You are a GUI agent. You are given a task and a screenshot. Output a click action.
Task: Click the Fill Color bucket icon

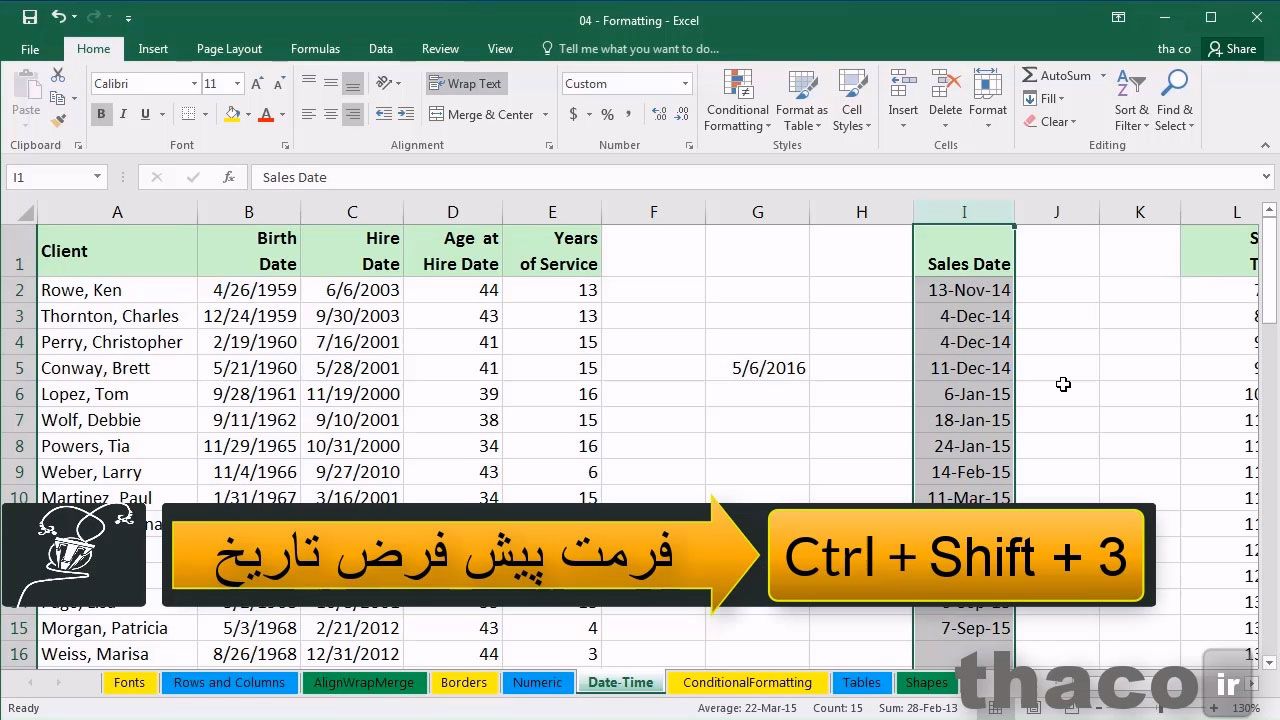click(x=232, y=115)
